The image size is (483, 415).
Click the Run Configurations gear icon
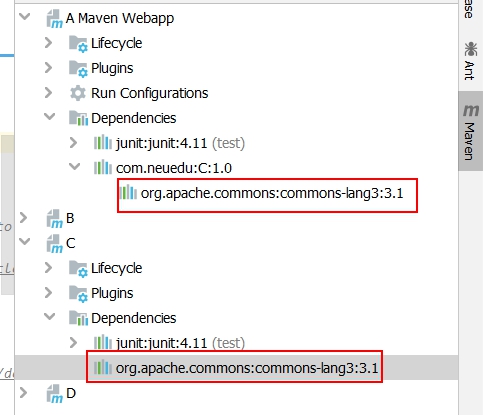coord(78,93)
